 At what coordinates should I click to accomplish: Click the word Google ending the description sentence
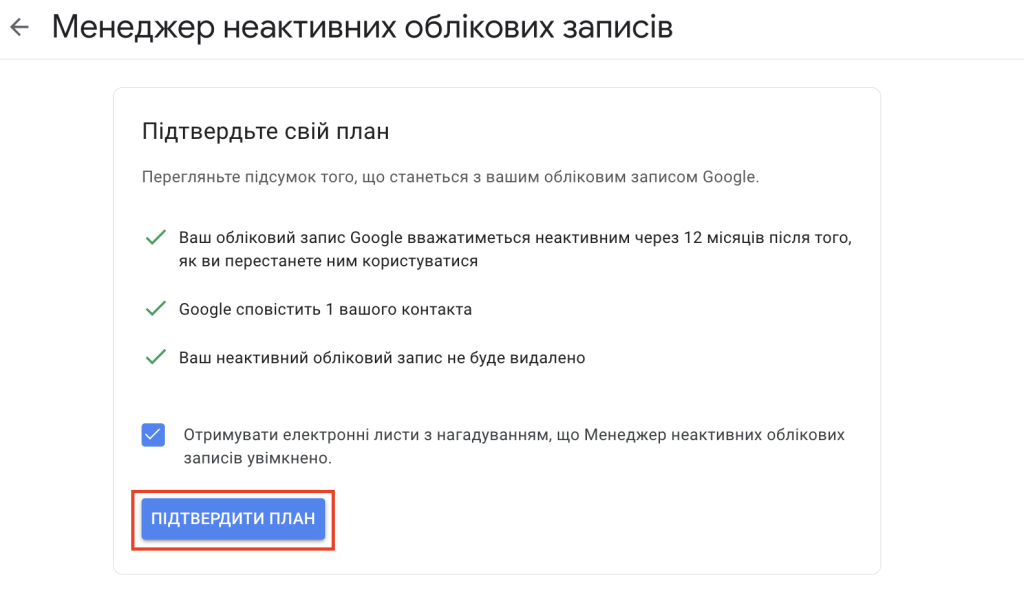click(731, 177)
